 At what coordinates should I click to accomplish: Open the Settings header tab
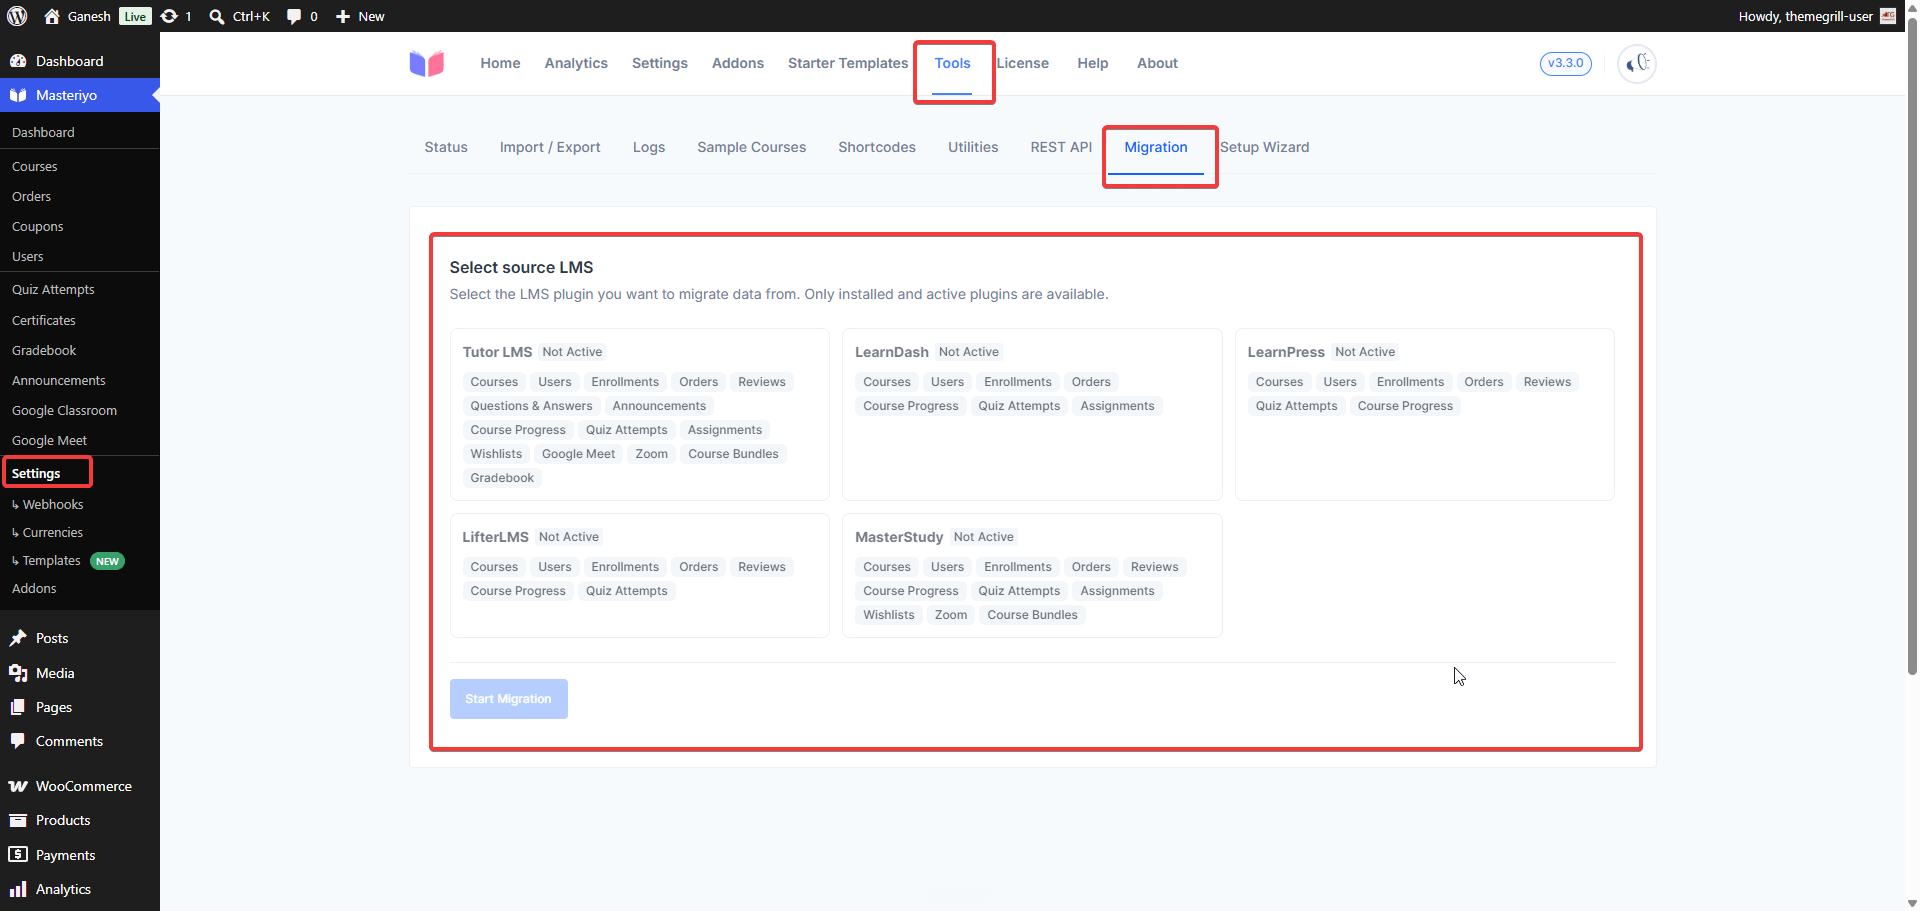pyautogui.click(x=660, y=63)
